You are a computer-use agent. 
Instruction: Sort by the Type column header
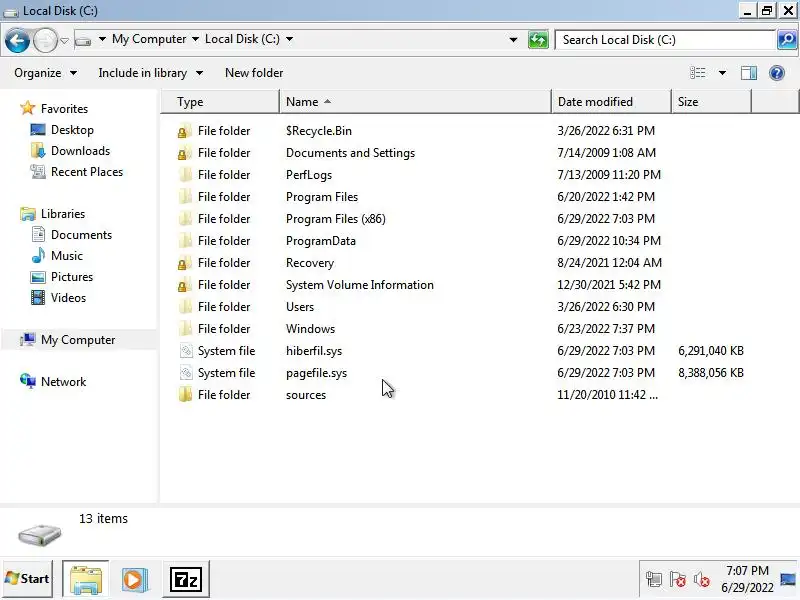click(x=220, y=102)
